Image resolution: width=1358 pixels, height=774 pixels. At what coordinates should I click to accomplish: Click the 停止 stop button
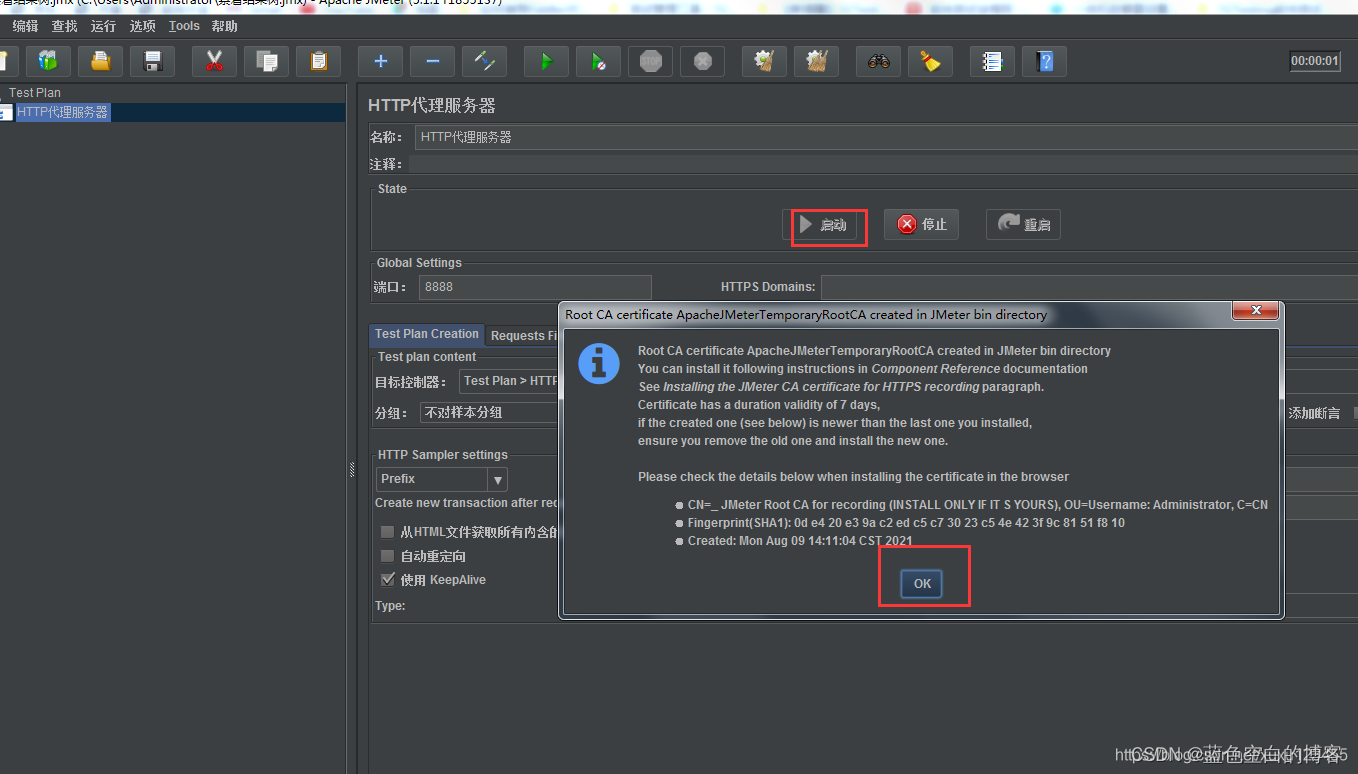[x=921, y=224]
